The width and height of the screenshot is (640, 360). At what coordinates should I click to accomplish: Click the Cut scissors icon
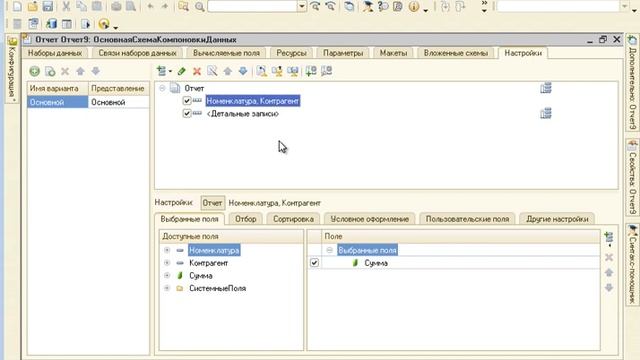pos(66,6)
